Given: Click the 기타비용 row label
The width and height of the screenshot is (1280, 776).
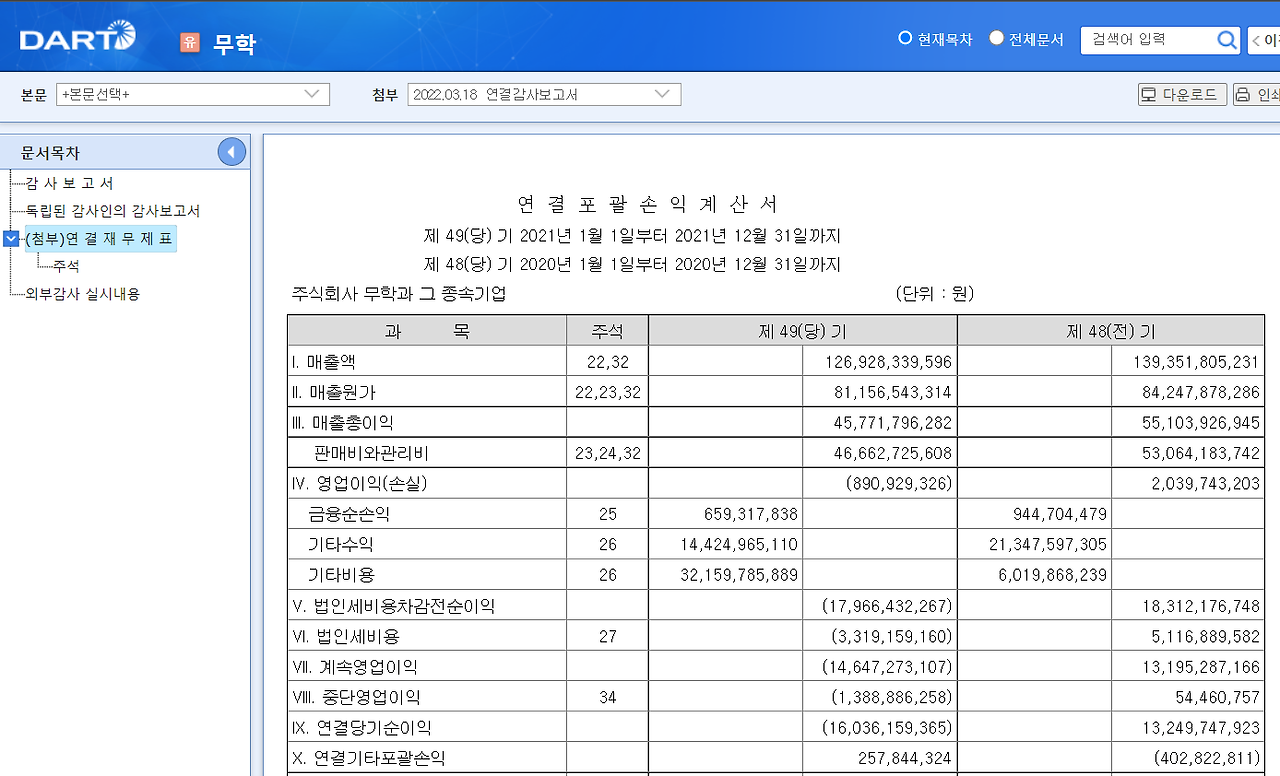Looking at the screenshot, I should click(x=340, y=575).
